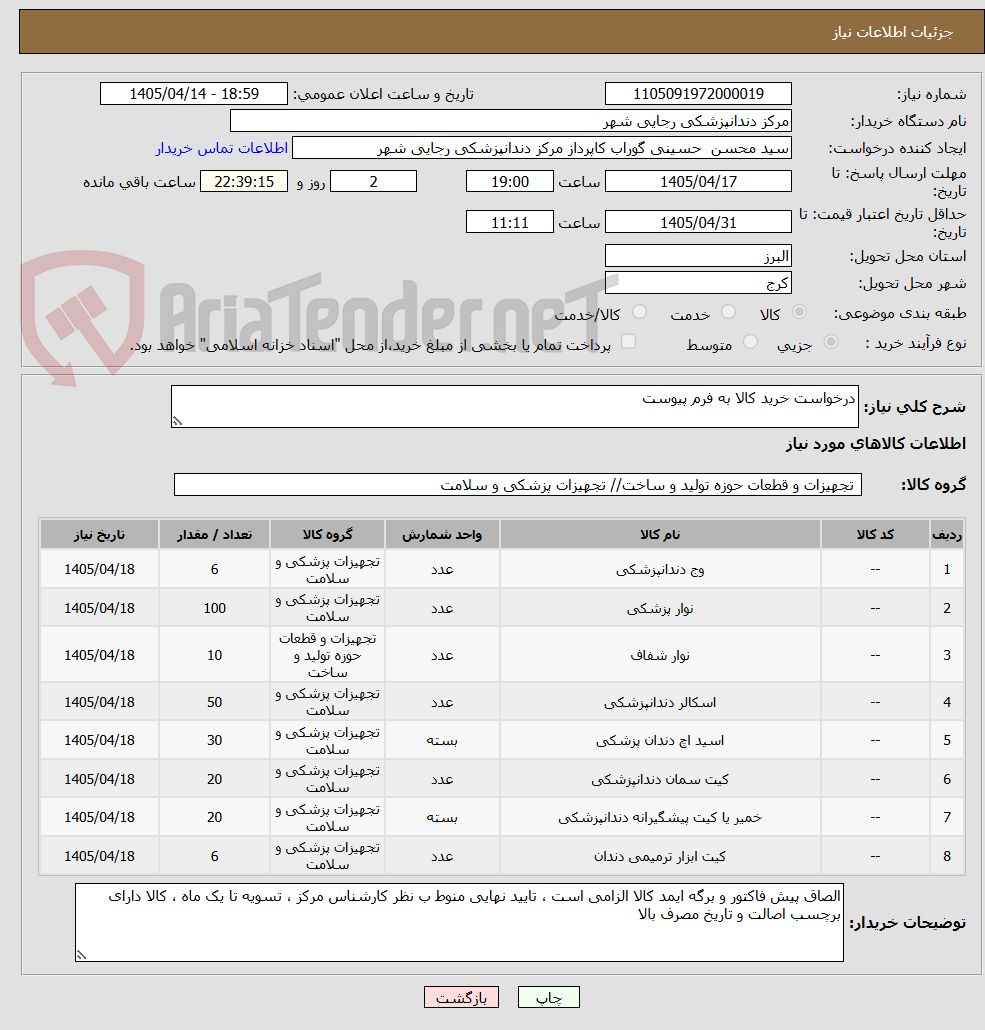Image resolution: width=985 pixels, height=1030 pixels.
Task: Select the item اسید اچ دندان پزشکی
Action: pyautogui.click(x=660, y=740)
